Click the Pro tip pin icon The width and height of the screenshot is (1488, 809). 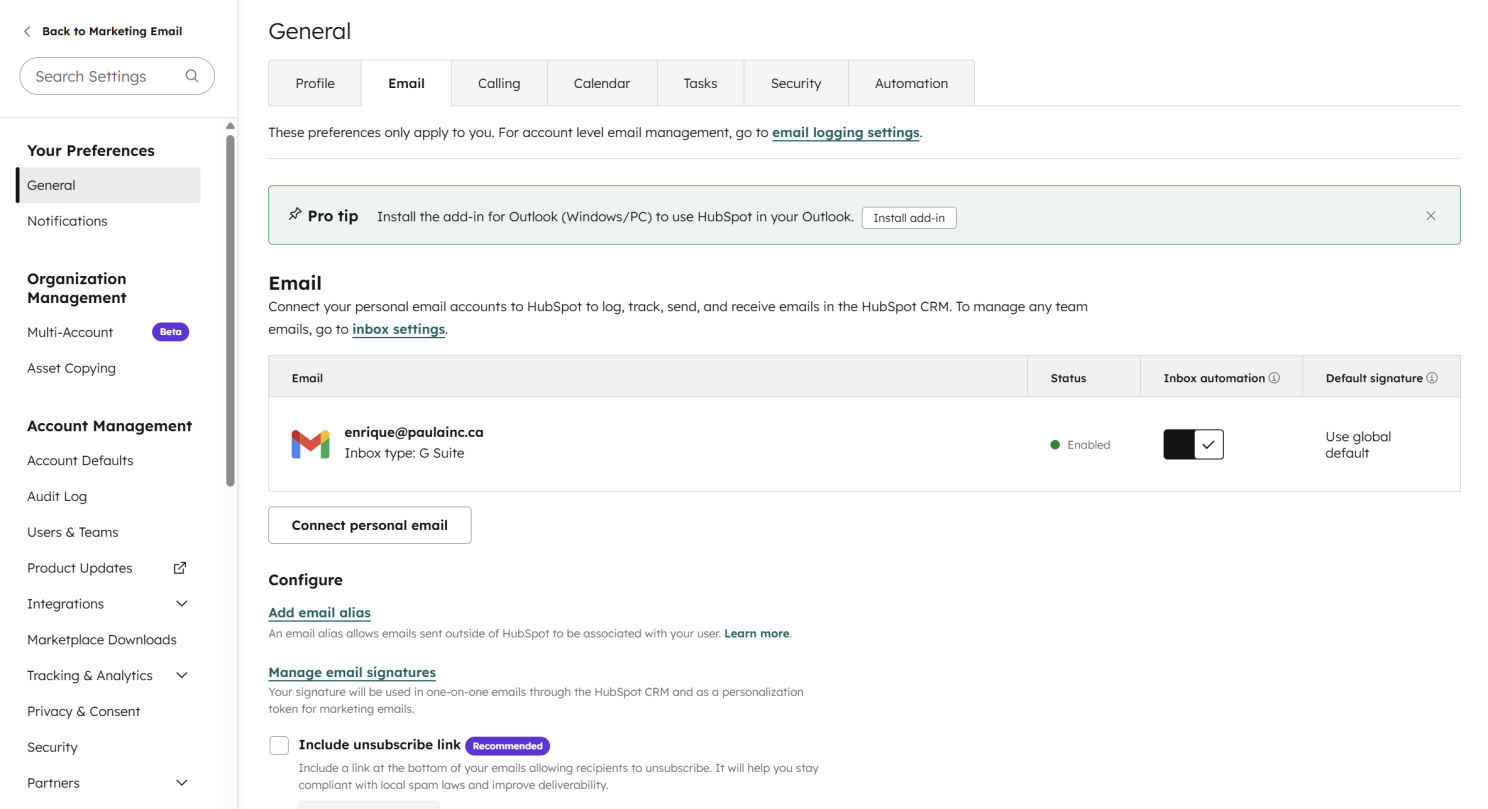pyautogui.click(x=295, y=215)
